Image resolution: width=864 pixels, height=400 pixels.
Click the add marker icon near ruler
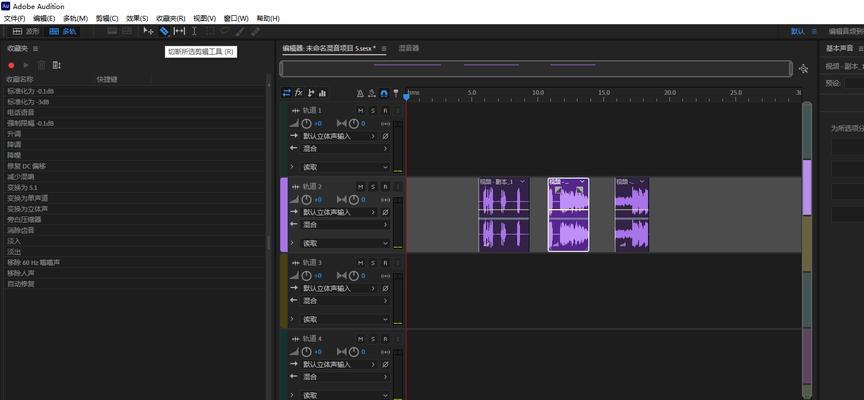coord(396,94)
